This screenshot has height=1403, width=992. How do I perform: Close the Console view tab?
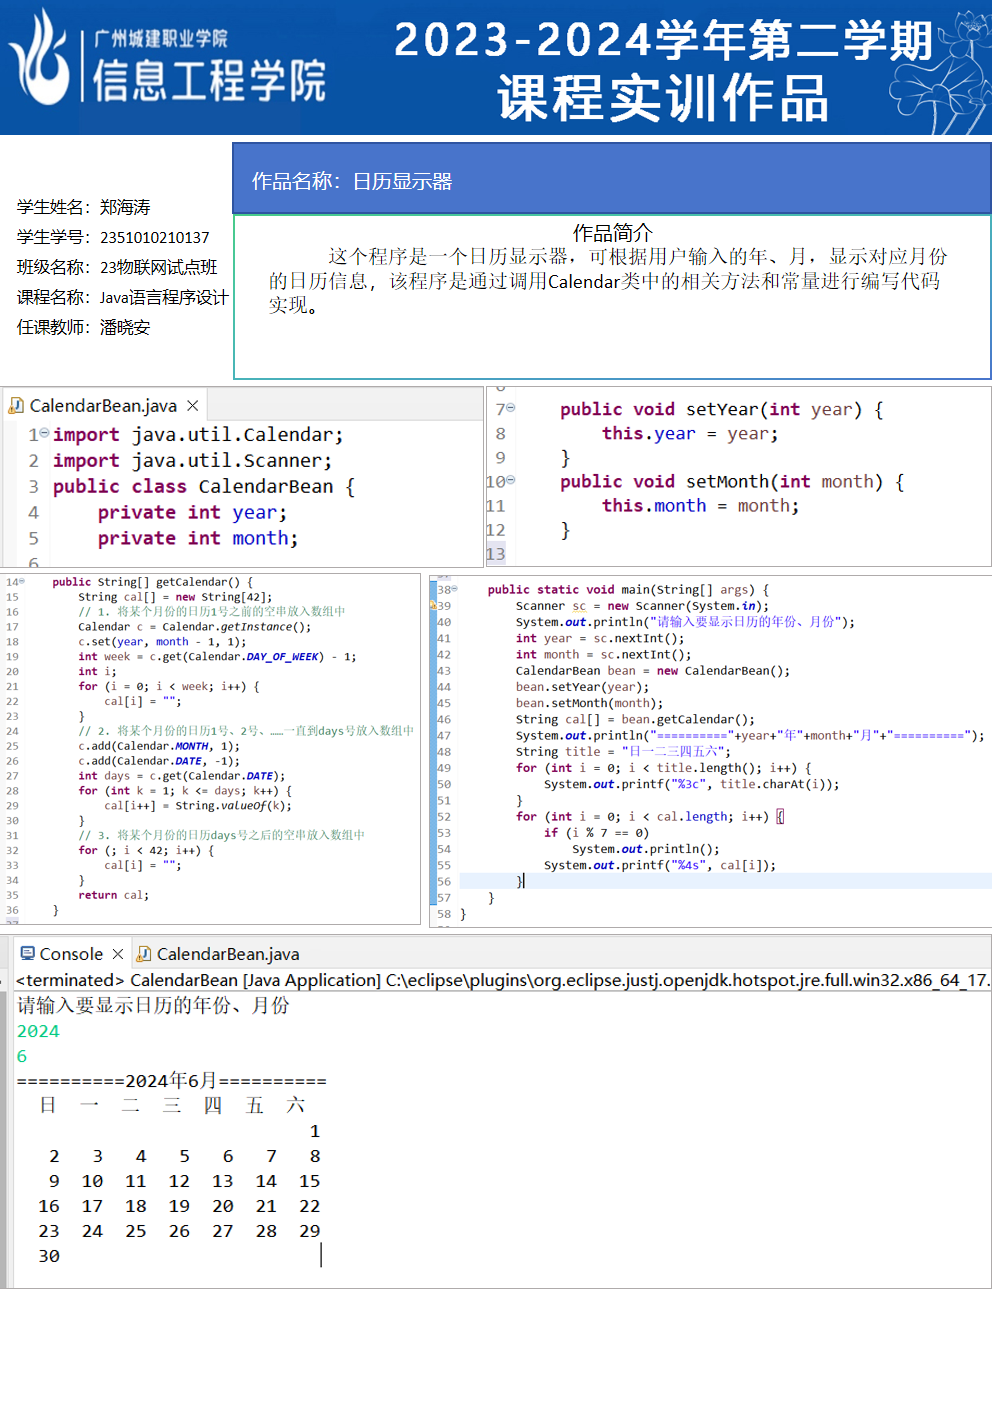point(118,954)
